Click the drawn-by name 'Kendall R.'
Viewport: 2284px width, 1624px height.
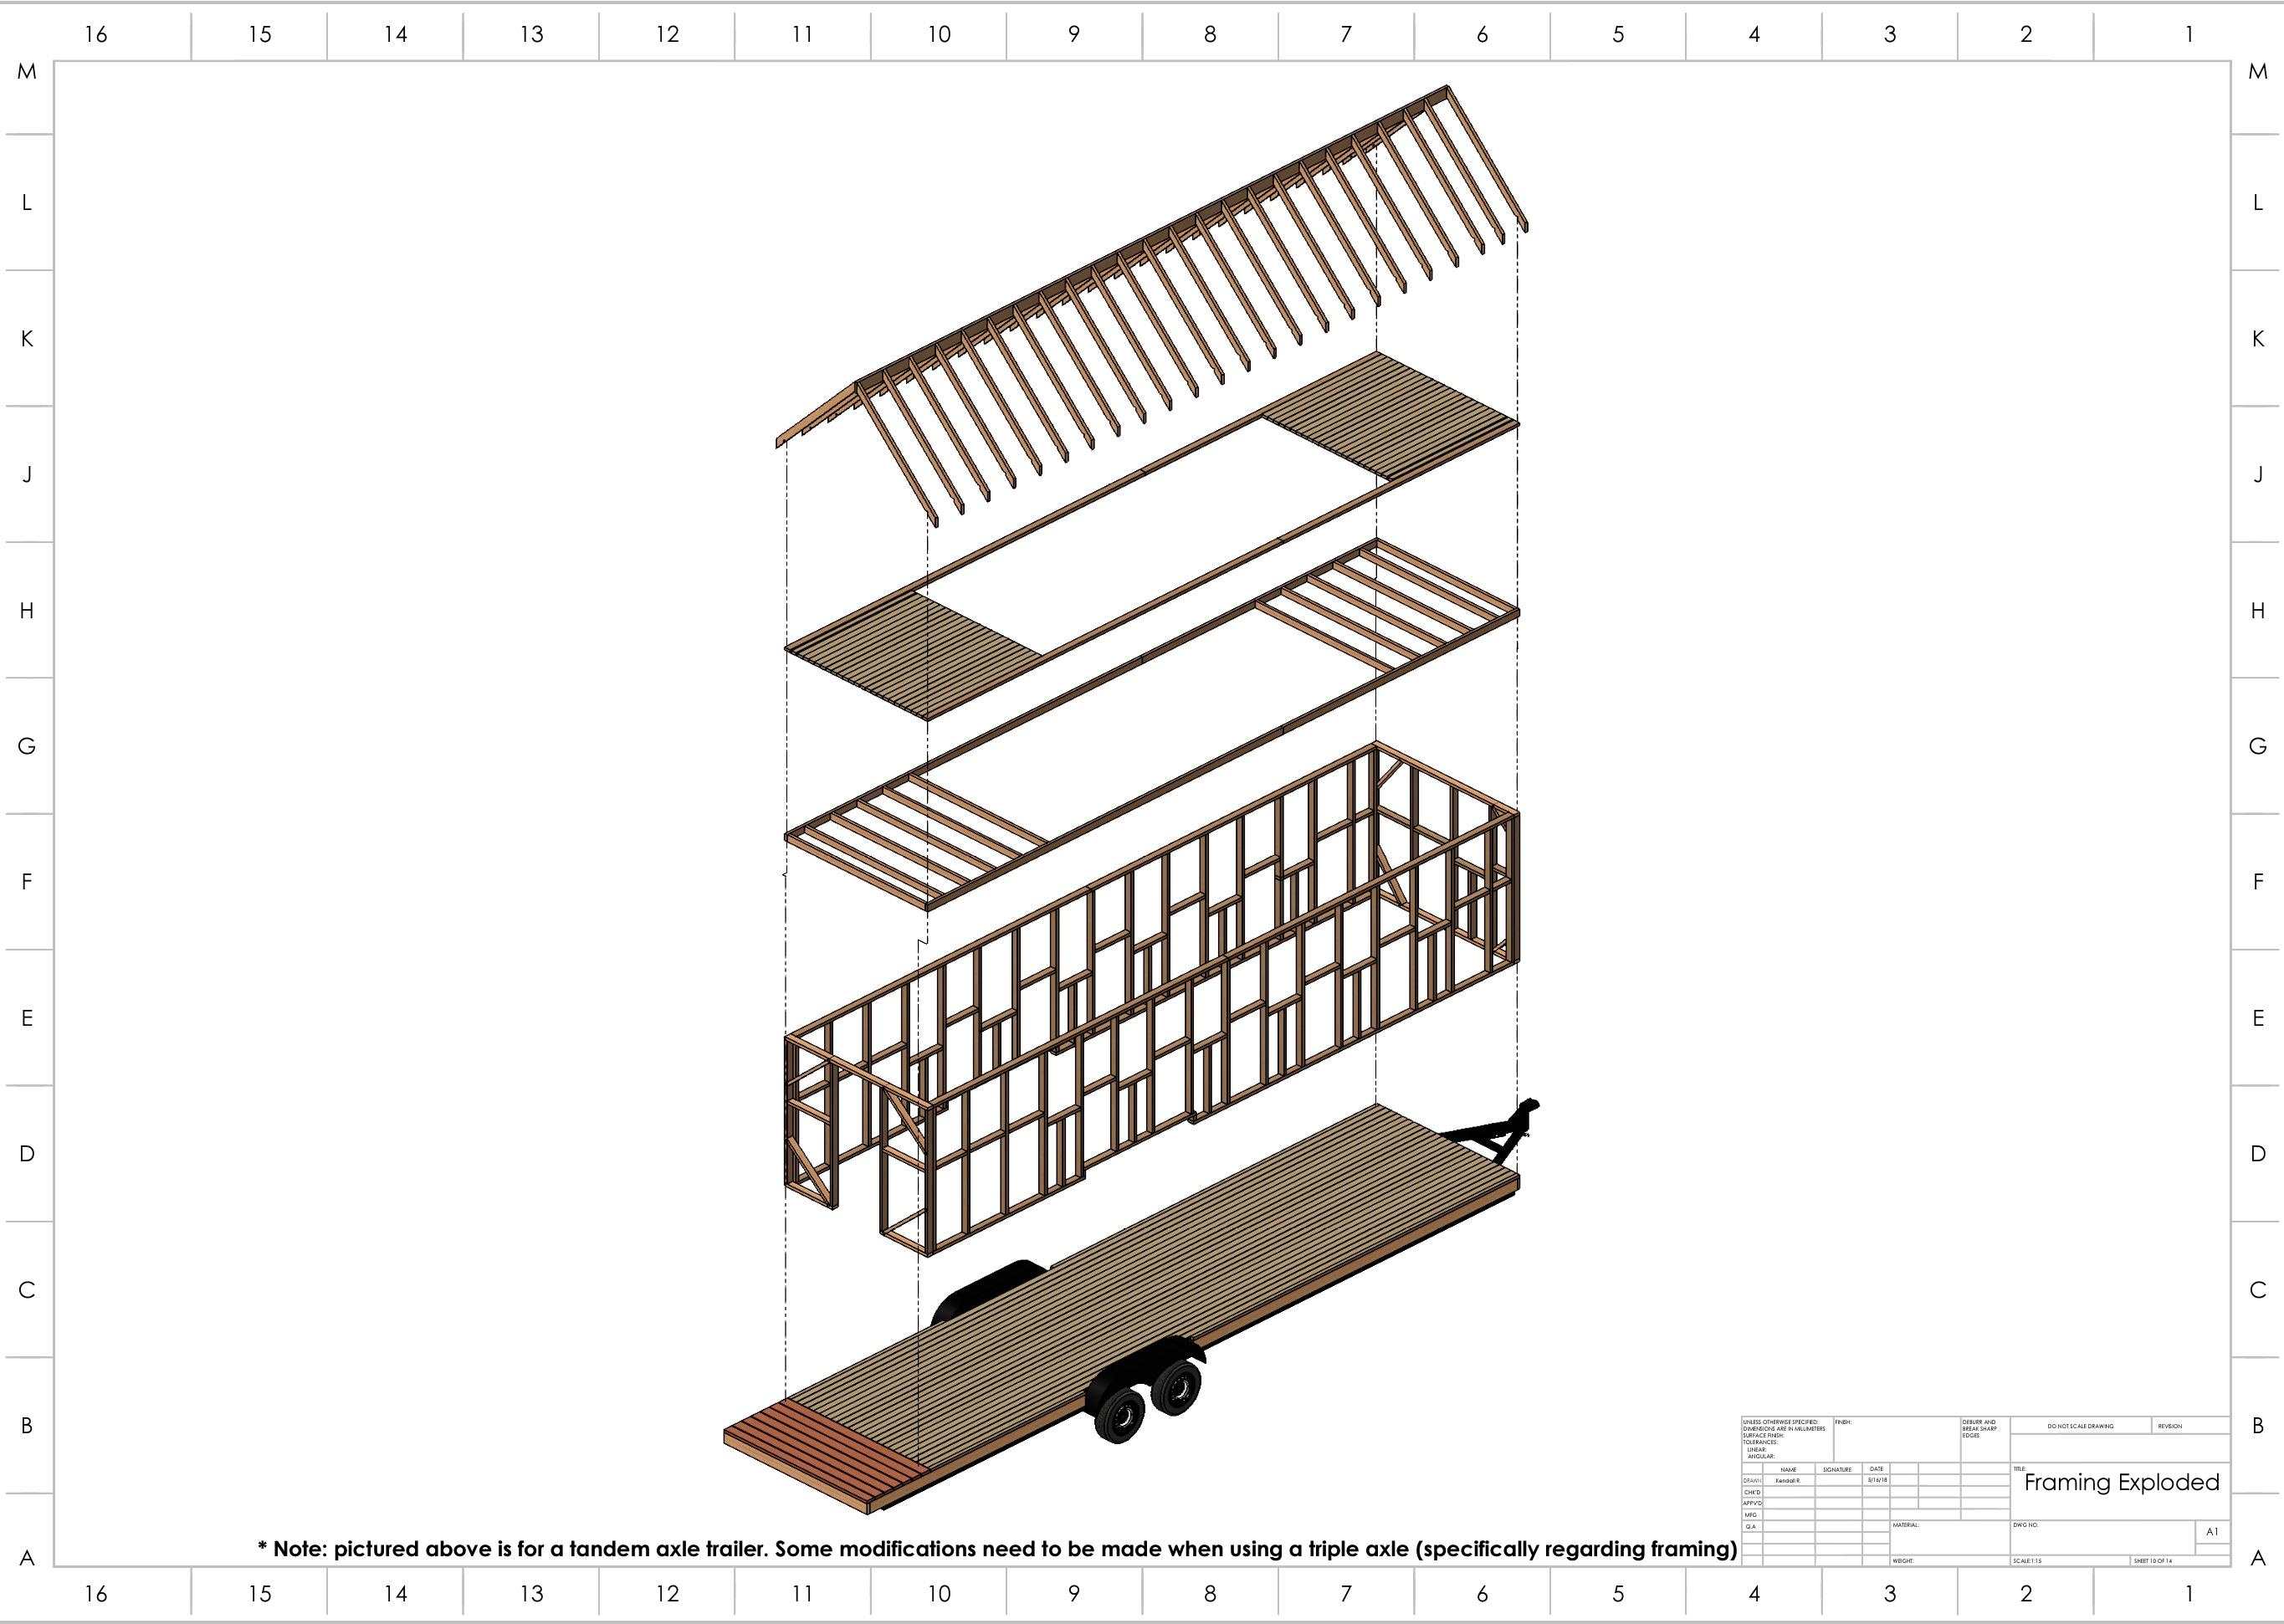coord(1787,1480)
